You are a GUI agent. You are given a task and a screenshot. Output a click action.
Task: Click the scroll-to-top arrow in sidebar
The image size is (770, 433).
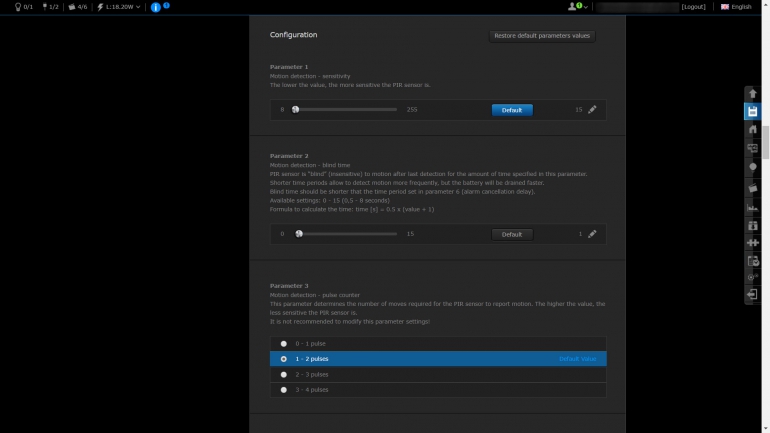(752, 93)
